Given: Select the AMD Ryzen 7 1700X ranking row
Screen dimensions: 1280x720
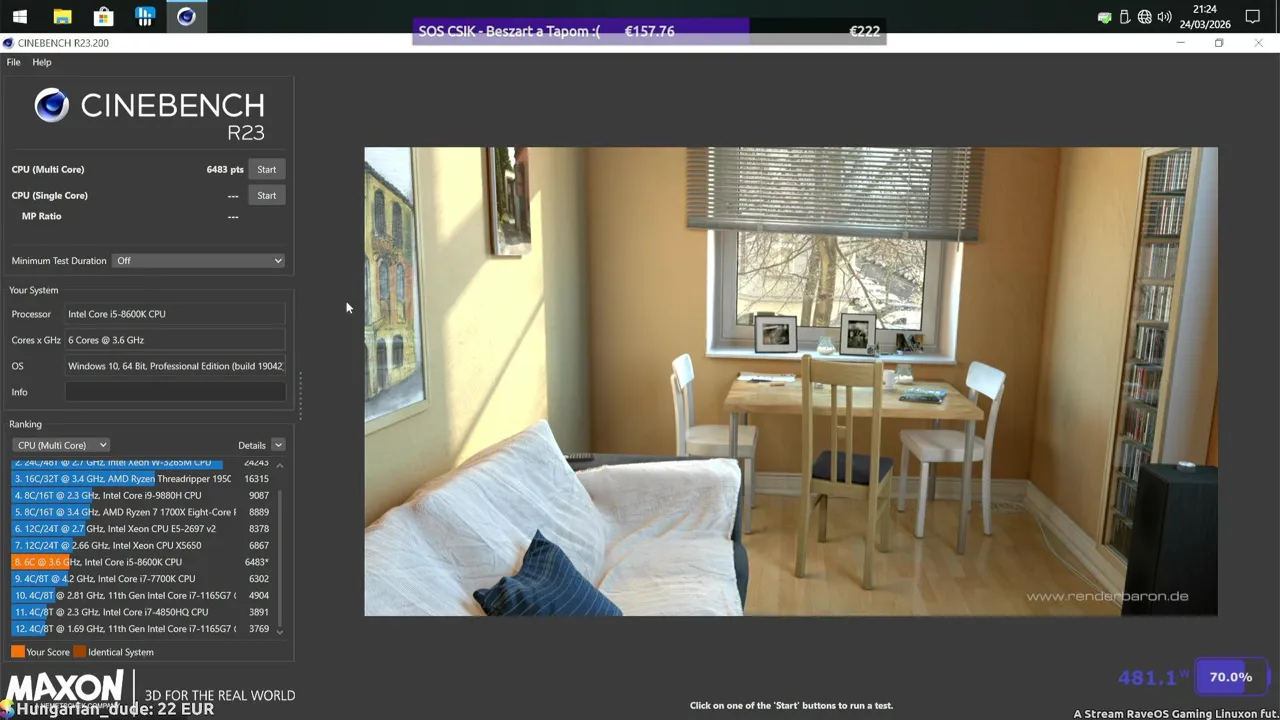Looking at the screenshot, I should (141, 512).
